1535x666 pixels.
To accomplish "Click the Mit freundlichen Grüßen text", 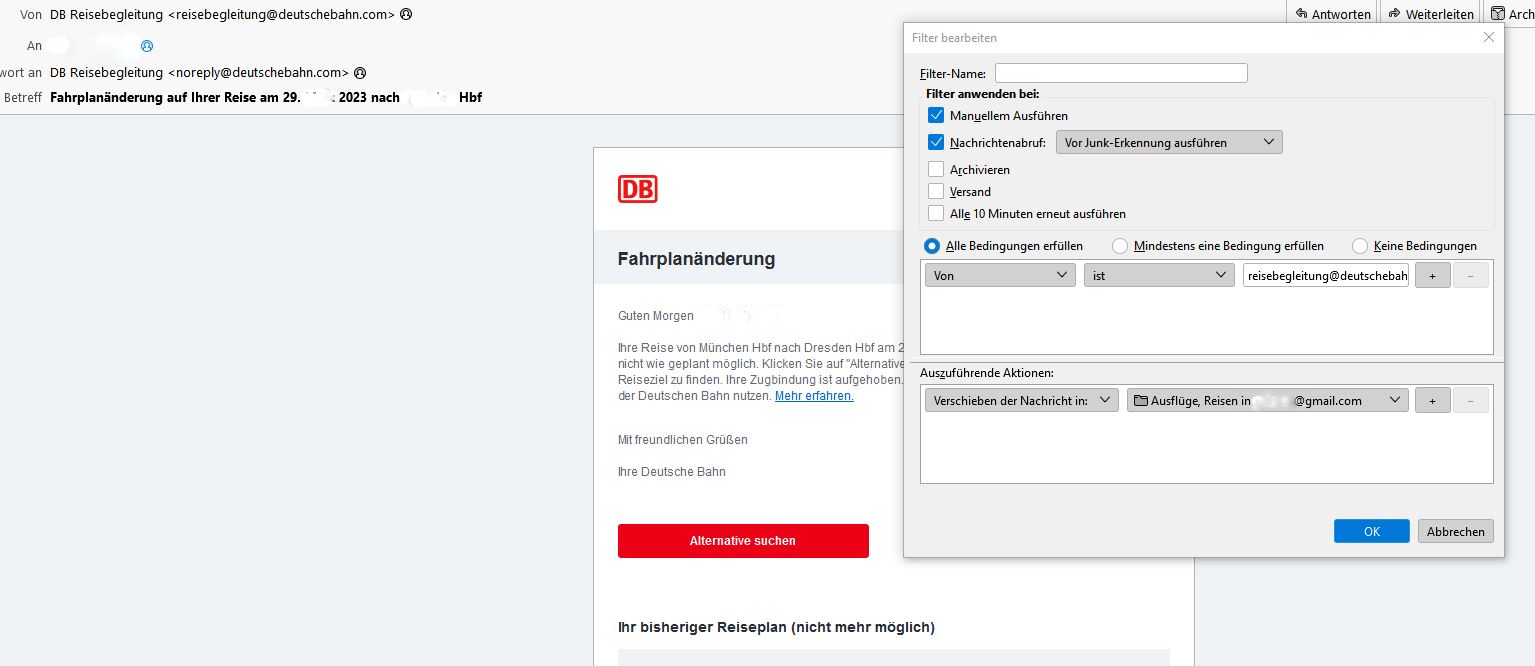I will (683, 440).
